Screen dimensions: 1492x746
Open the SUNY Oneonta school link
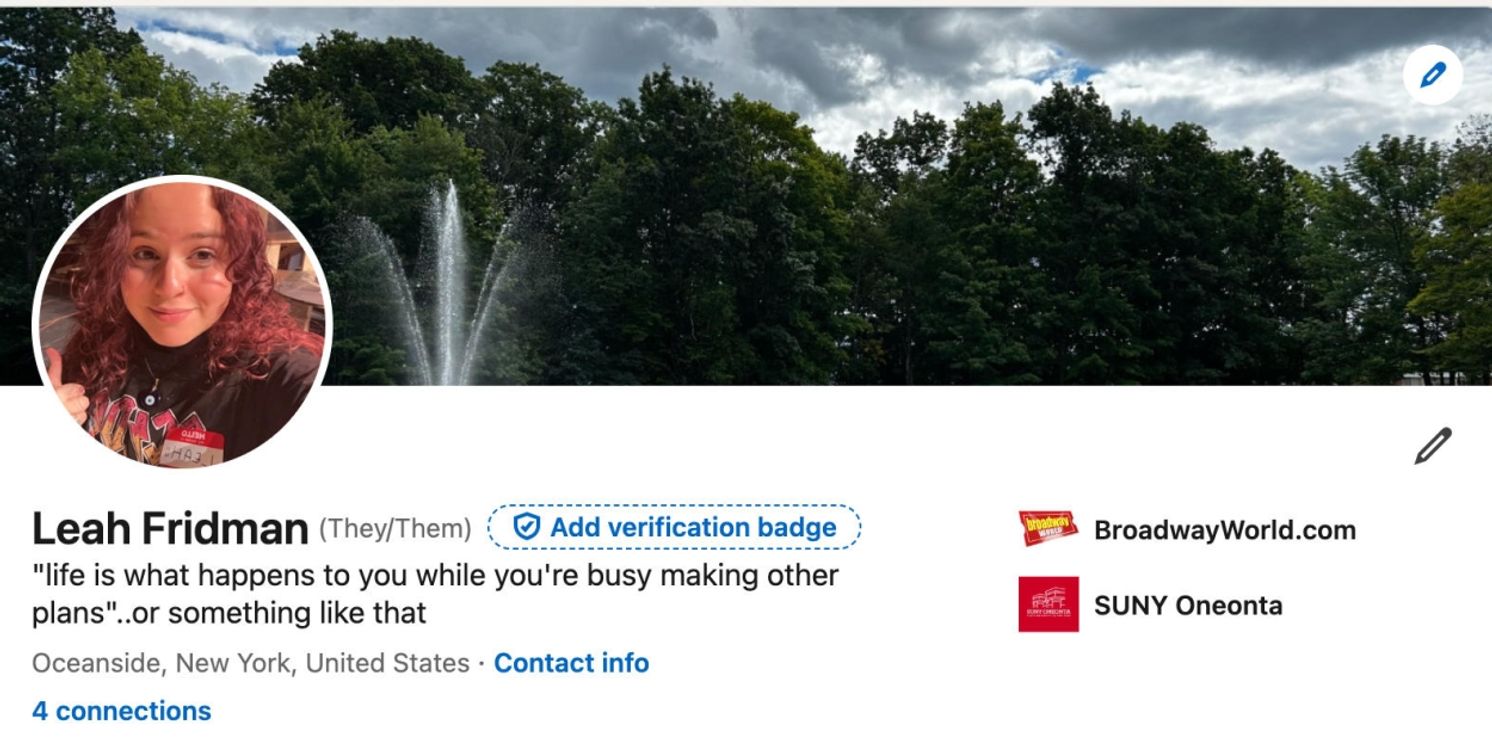(1188, 605)
